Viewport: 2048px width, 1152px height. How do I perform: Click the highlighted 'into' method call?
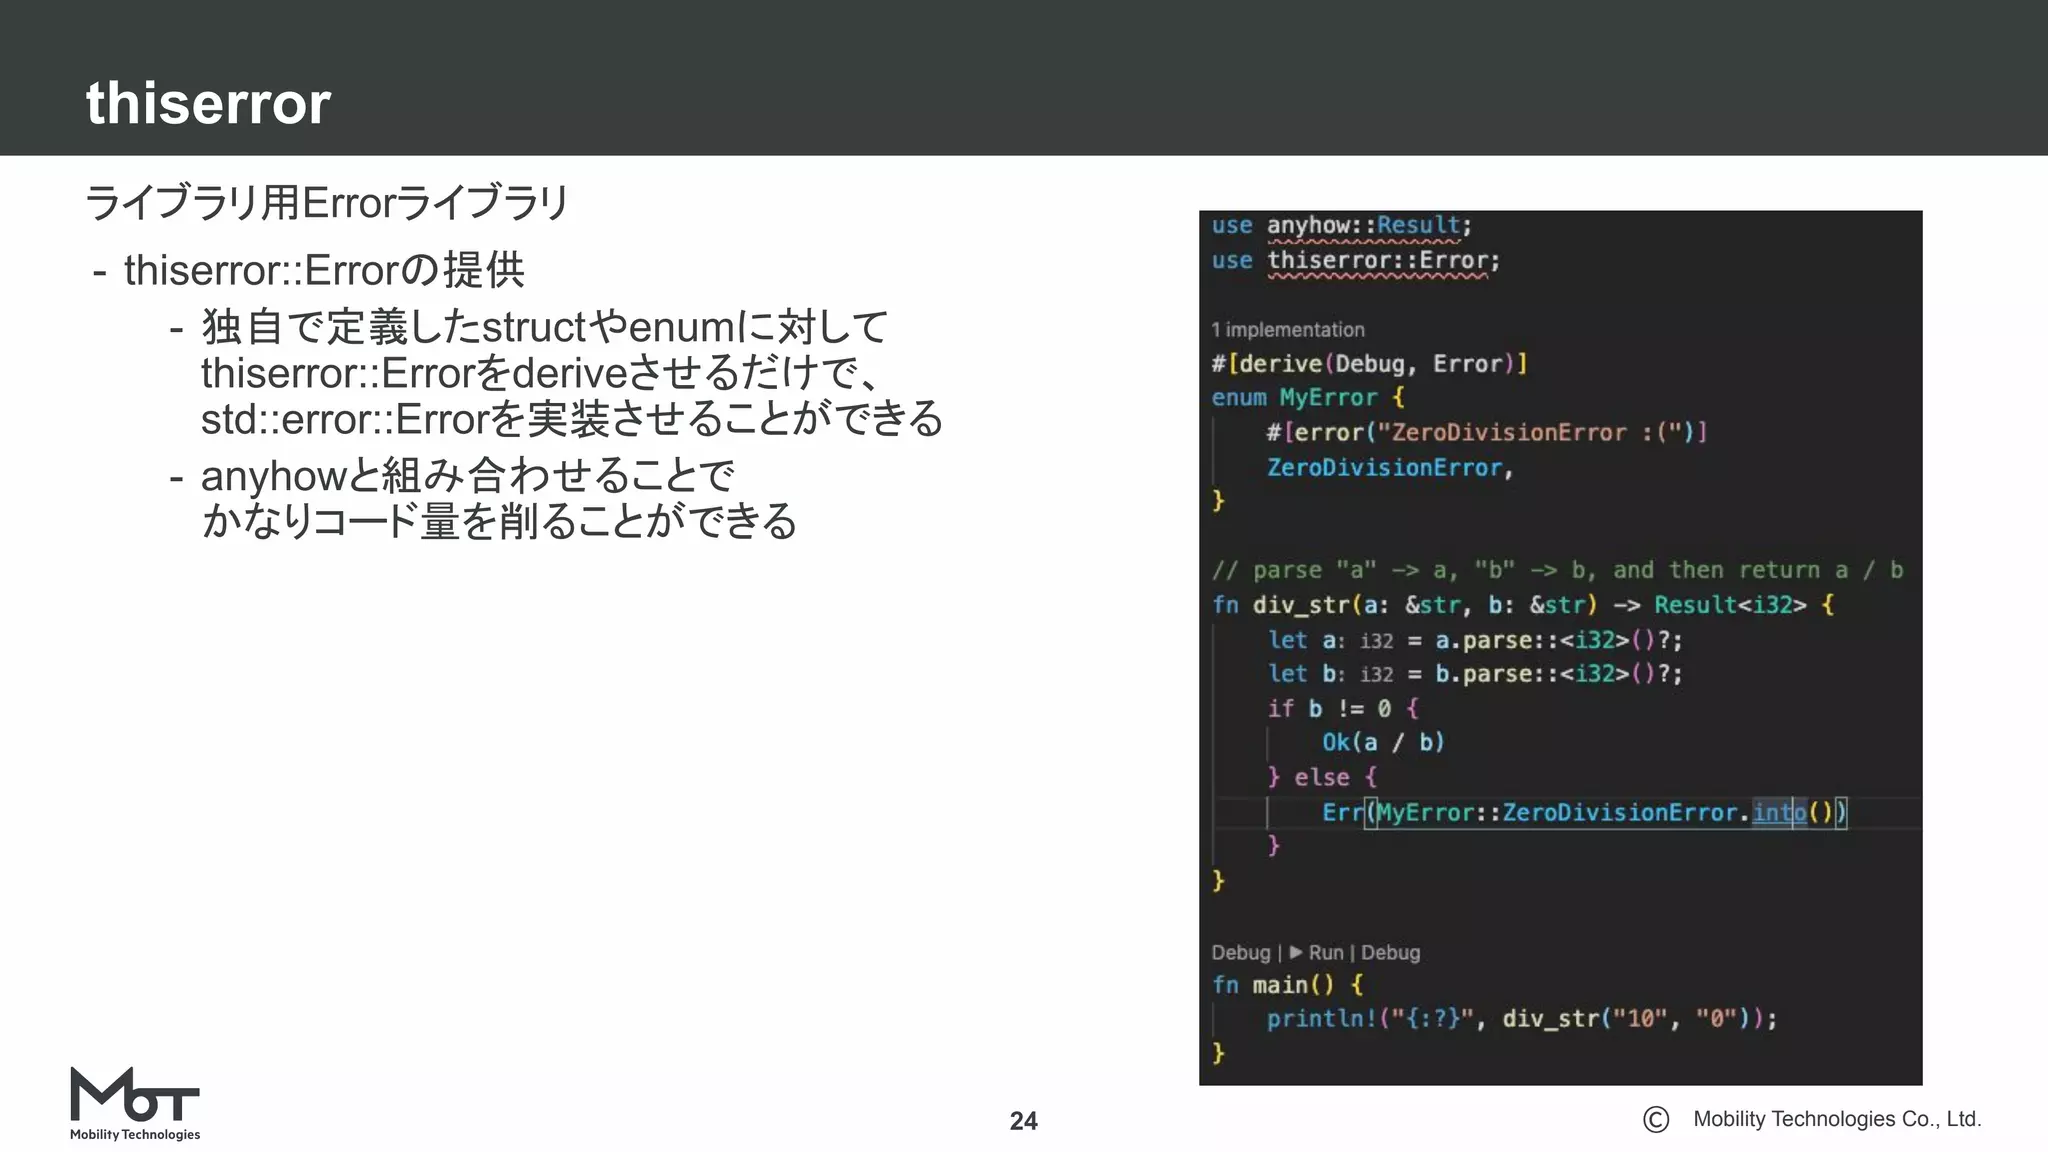tap(1779, 812)
